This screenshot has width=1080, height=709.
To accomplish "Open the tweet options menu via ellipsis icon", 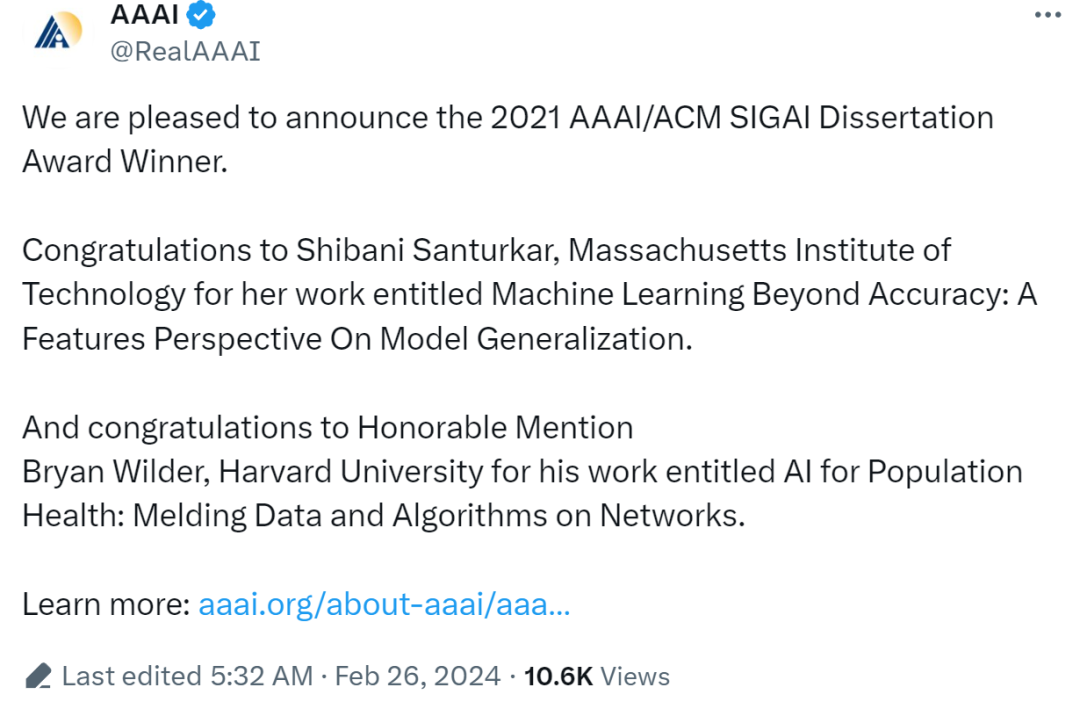I will 1046,13.
